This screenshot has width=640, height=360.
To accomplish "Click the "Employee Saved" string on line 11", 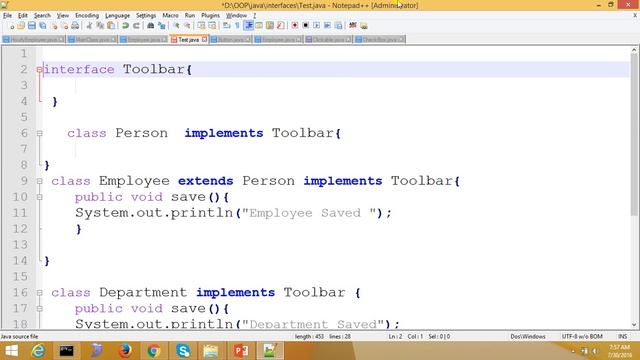I will click(309, 213).
